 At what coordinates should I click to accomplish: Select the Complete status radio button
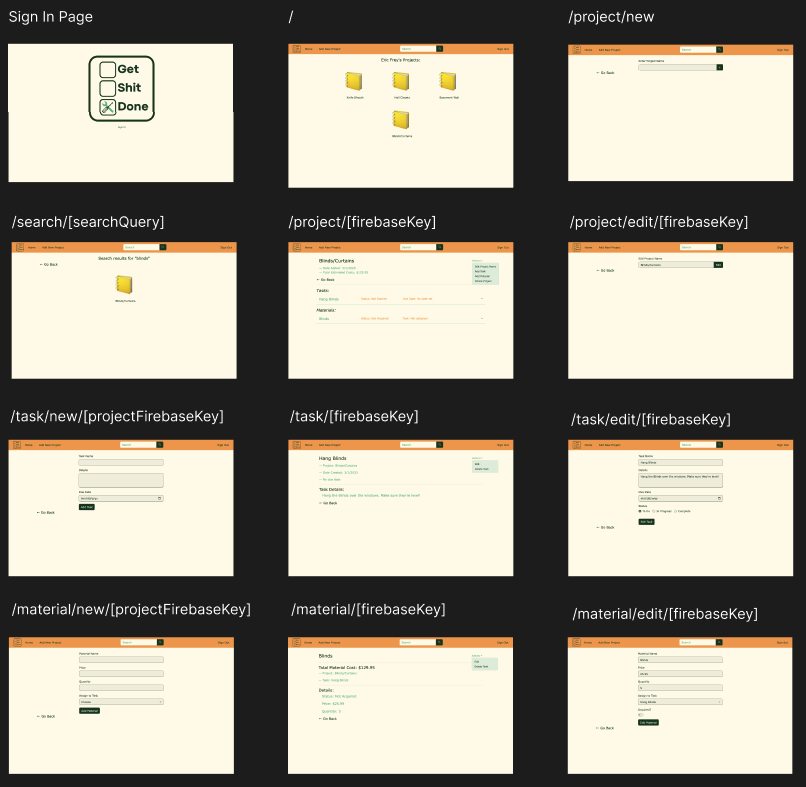677,511
